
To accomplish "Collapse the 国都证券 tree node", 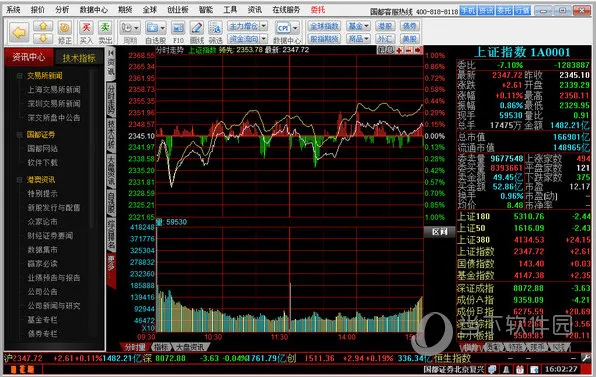I will [x=19, y=135].
